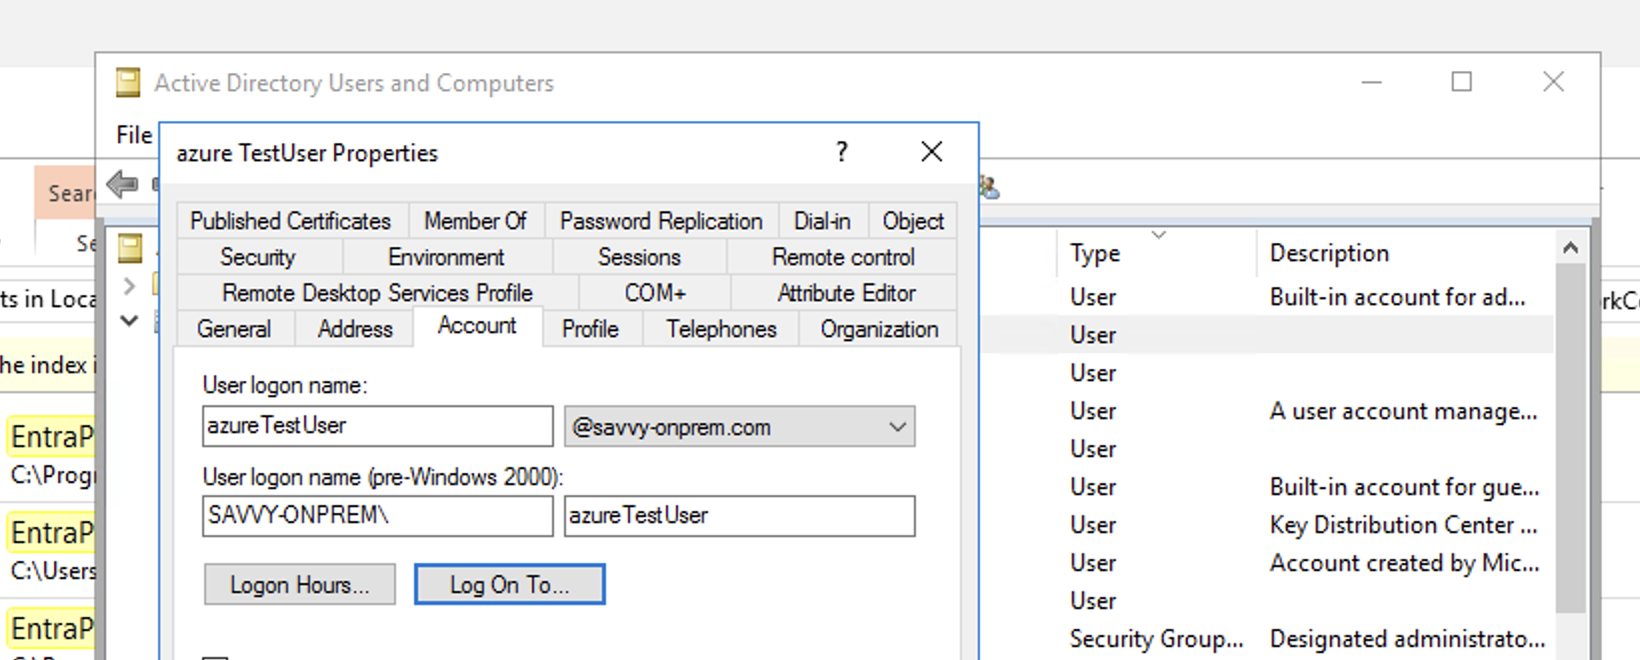
Task: Click the Active Directory title bar book icon
Action: 128,83
